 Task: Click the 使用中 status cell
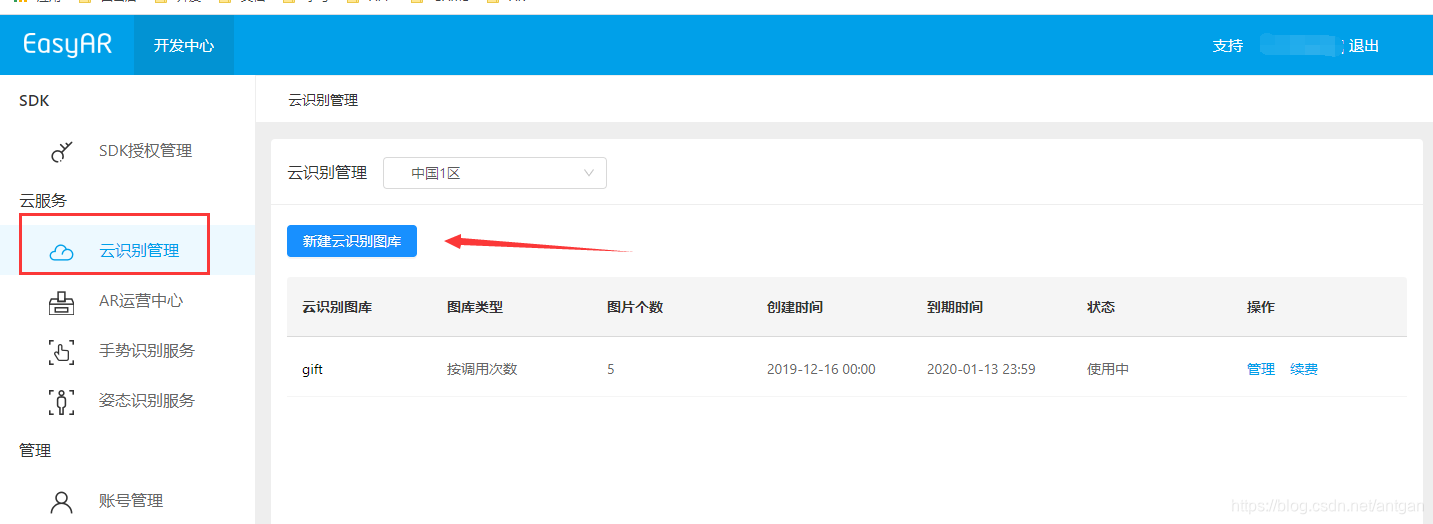(x=1108, y=369)
